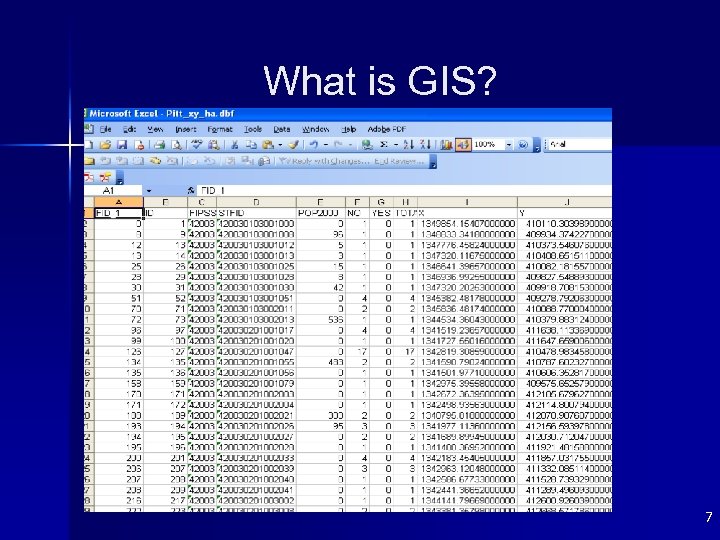Click the Zoom percentage box 100%
The height and width of the screenshot is (540, 720).
coord(488,145)
